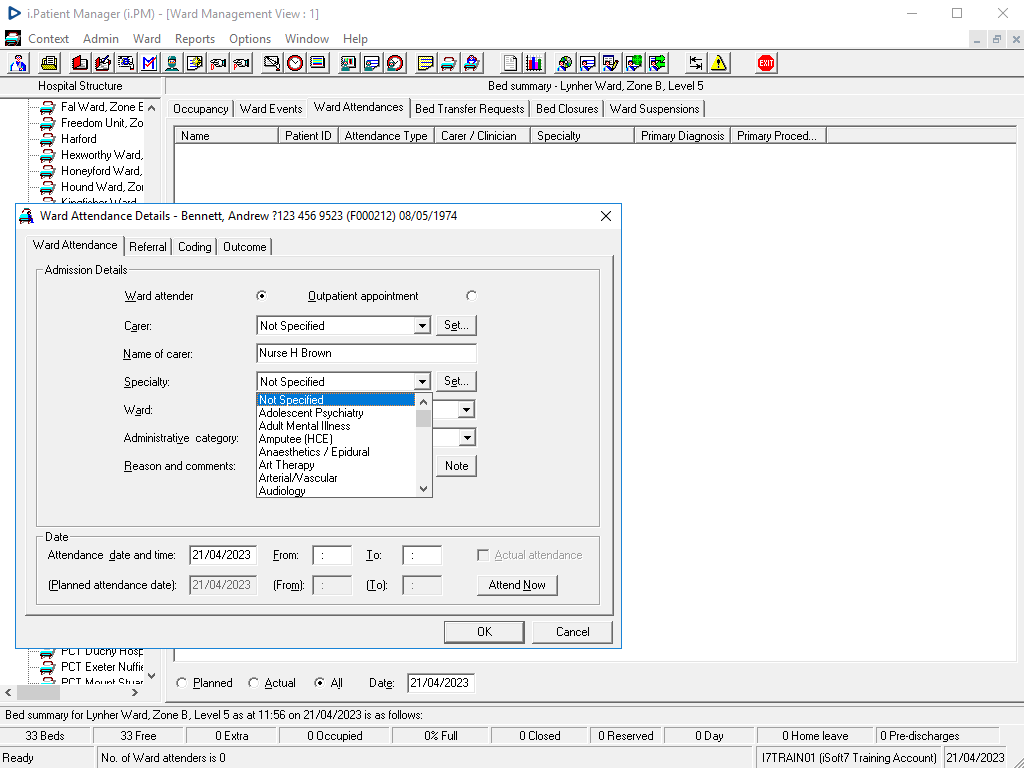Click the bar chart toolbar icon
This screenshot has height=768, width=1024.
[534, 63]
